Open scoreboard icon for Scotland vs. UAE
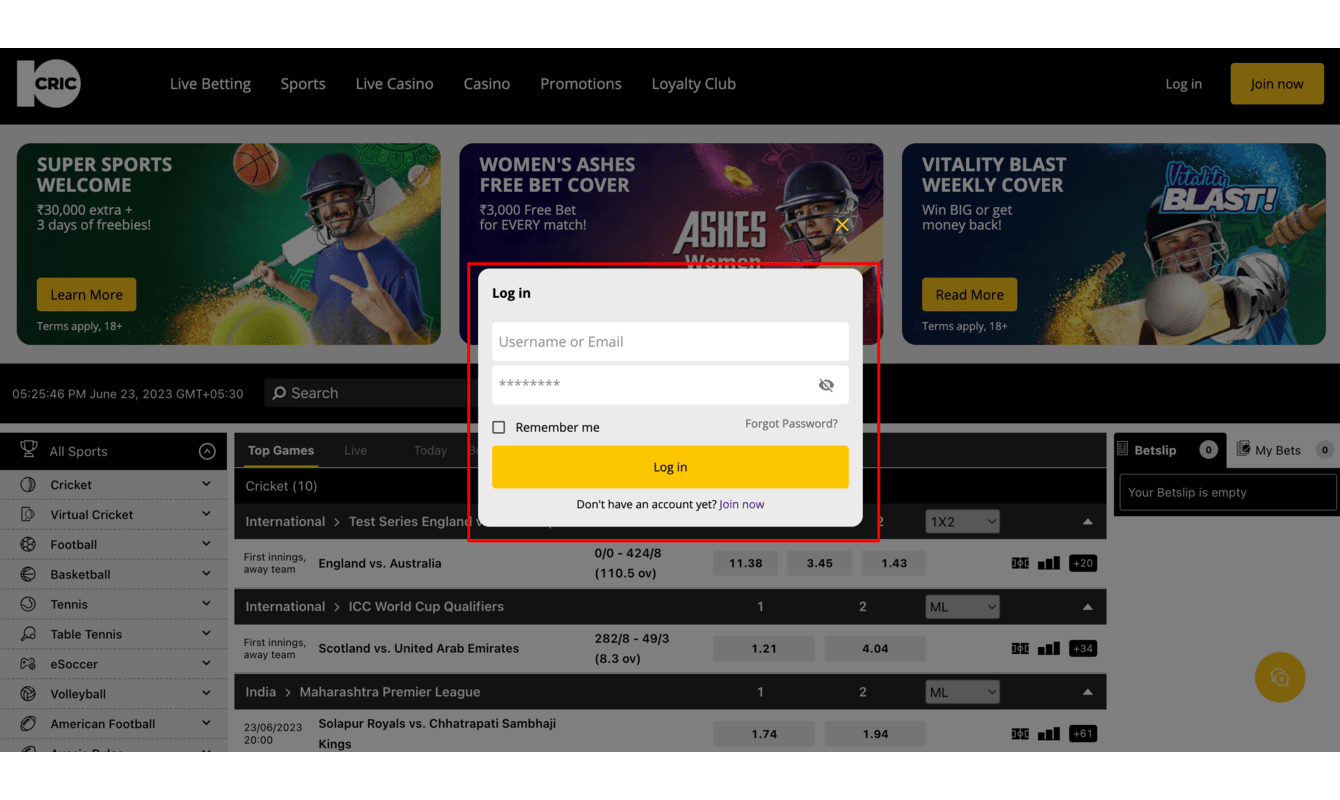The width and height of the screenshot is (1340, 800). [1020, 648]
